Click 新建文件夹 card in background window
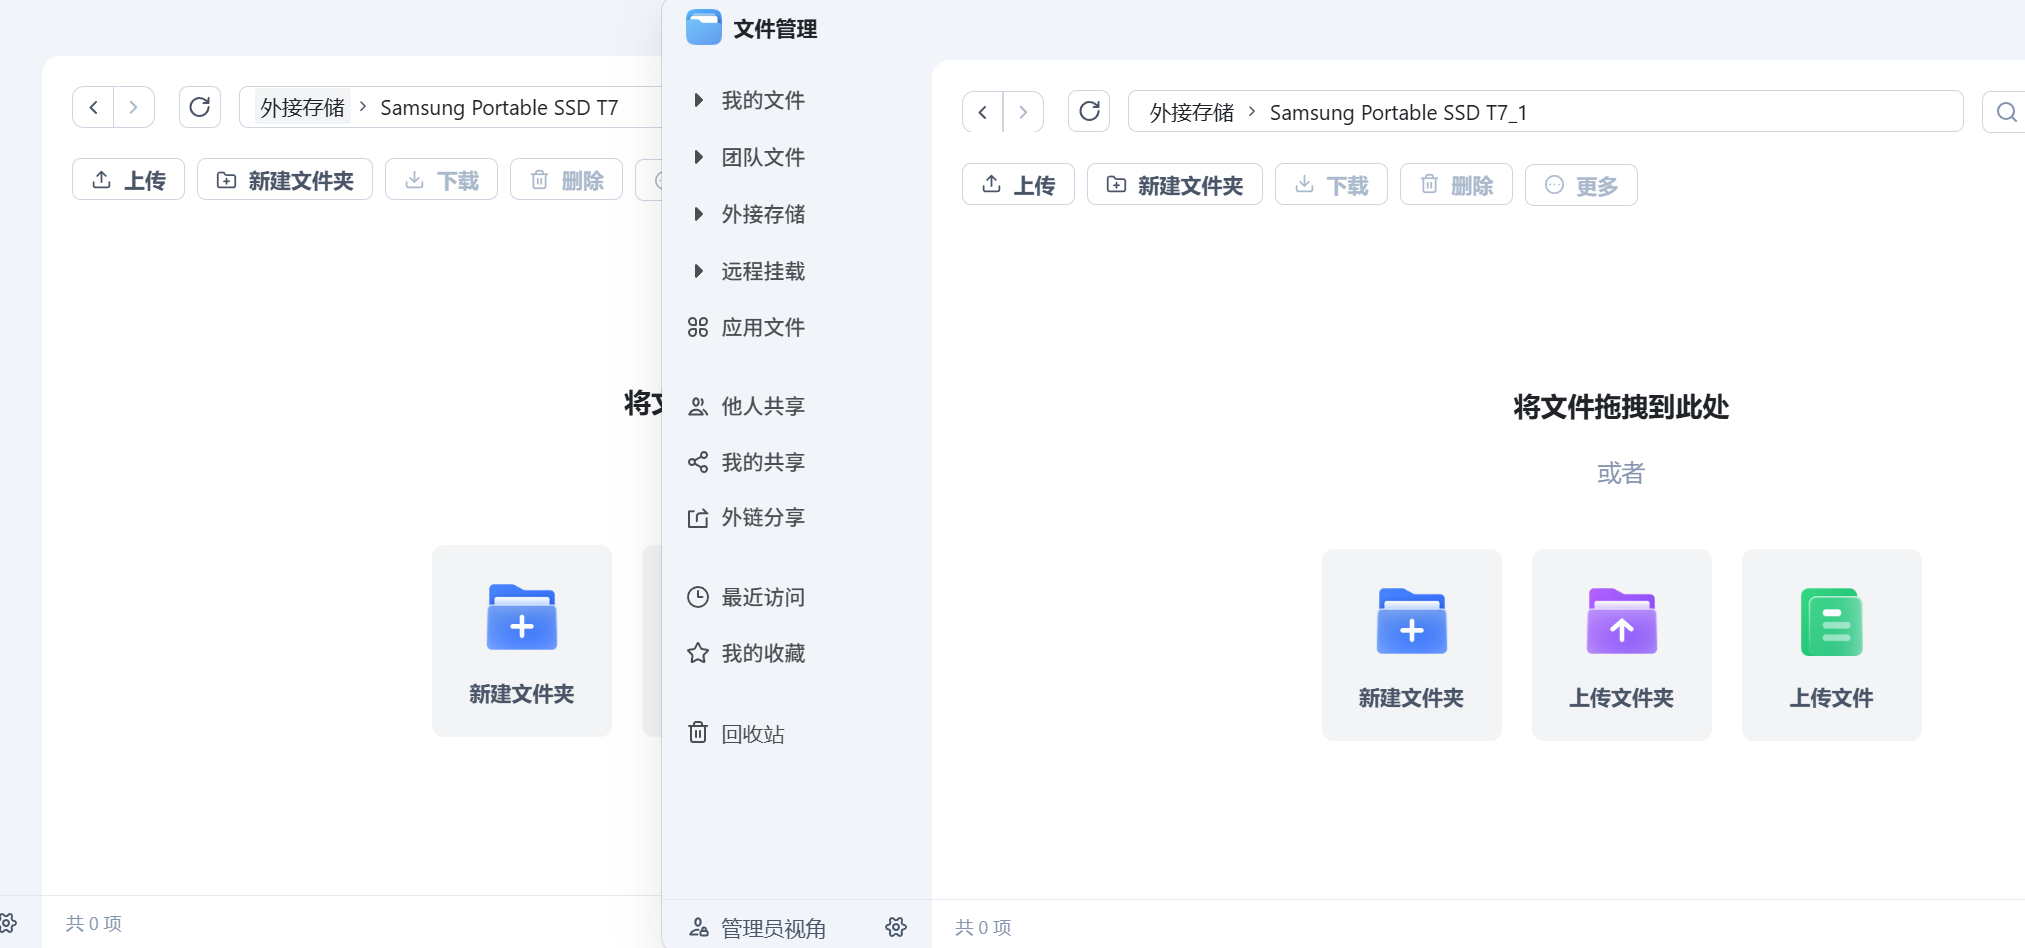The image size is (2025, 948). point(521,641)
